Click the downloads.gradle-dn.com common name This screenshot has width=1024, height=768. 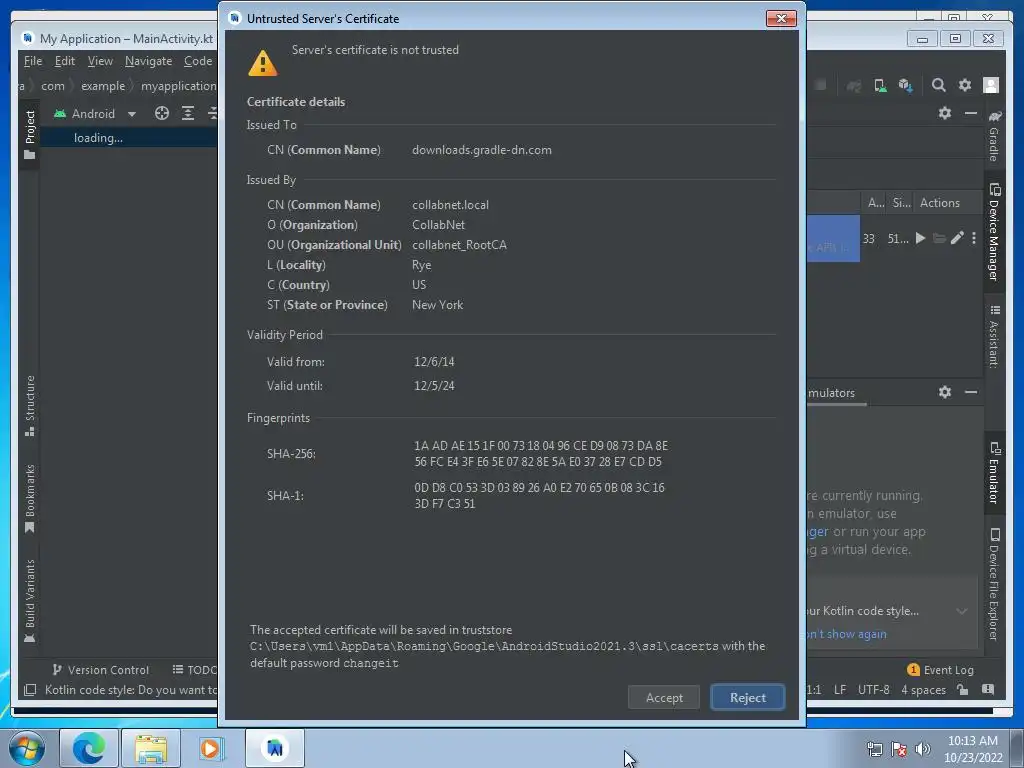coord(481,150)
